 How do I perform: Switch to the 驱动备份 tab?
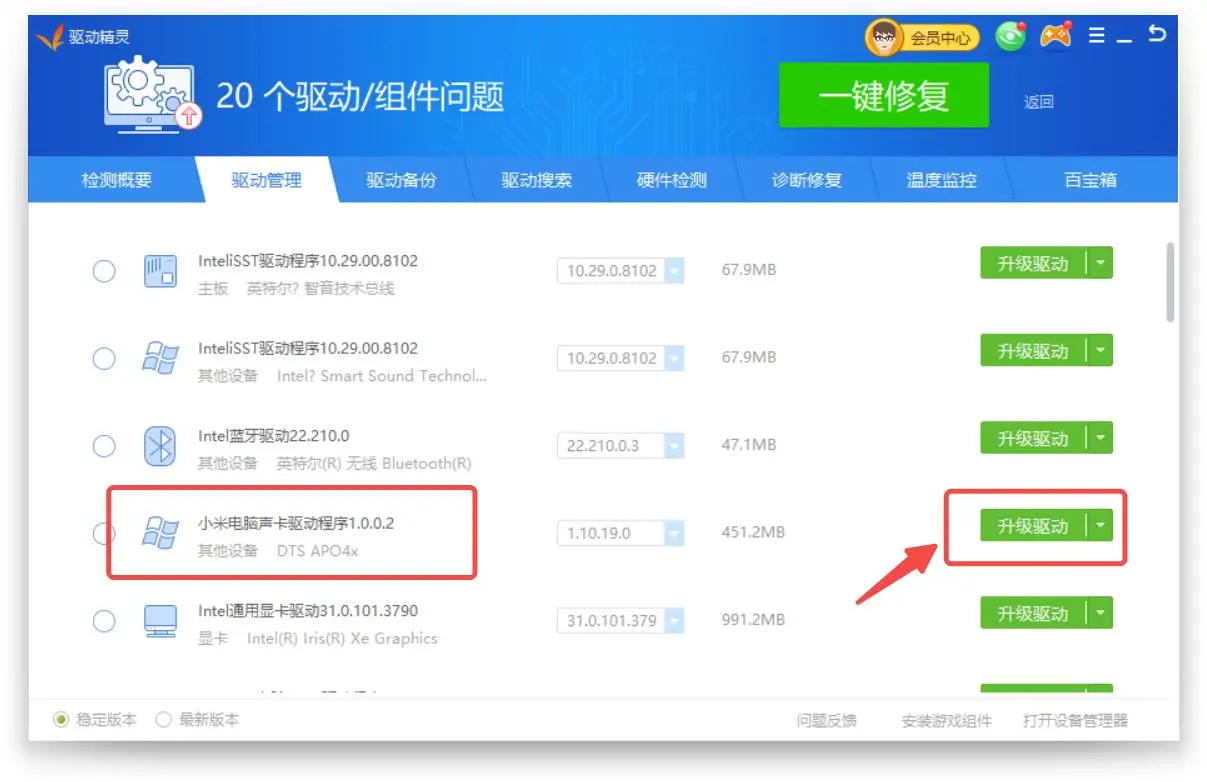tap(401, 181)
